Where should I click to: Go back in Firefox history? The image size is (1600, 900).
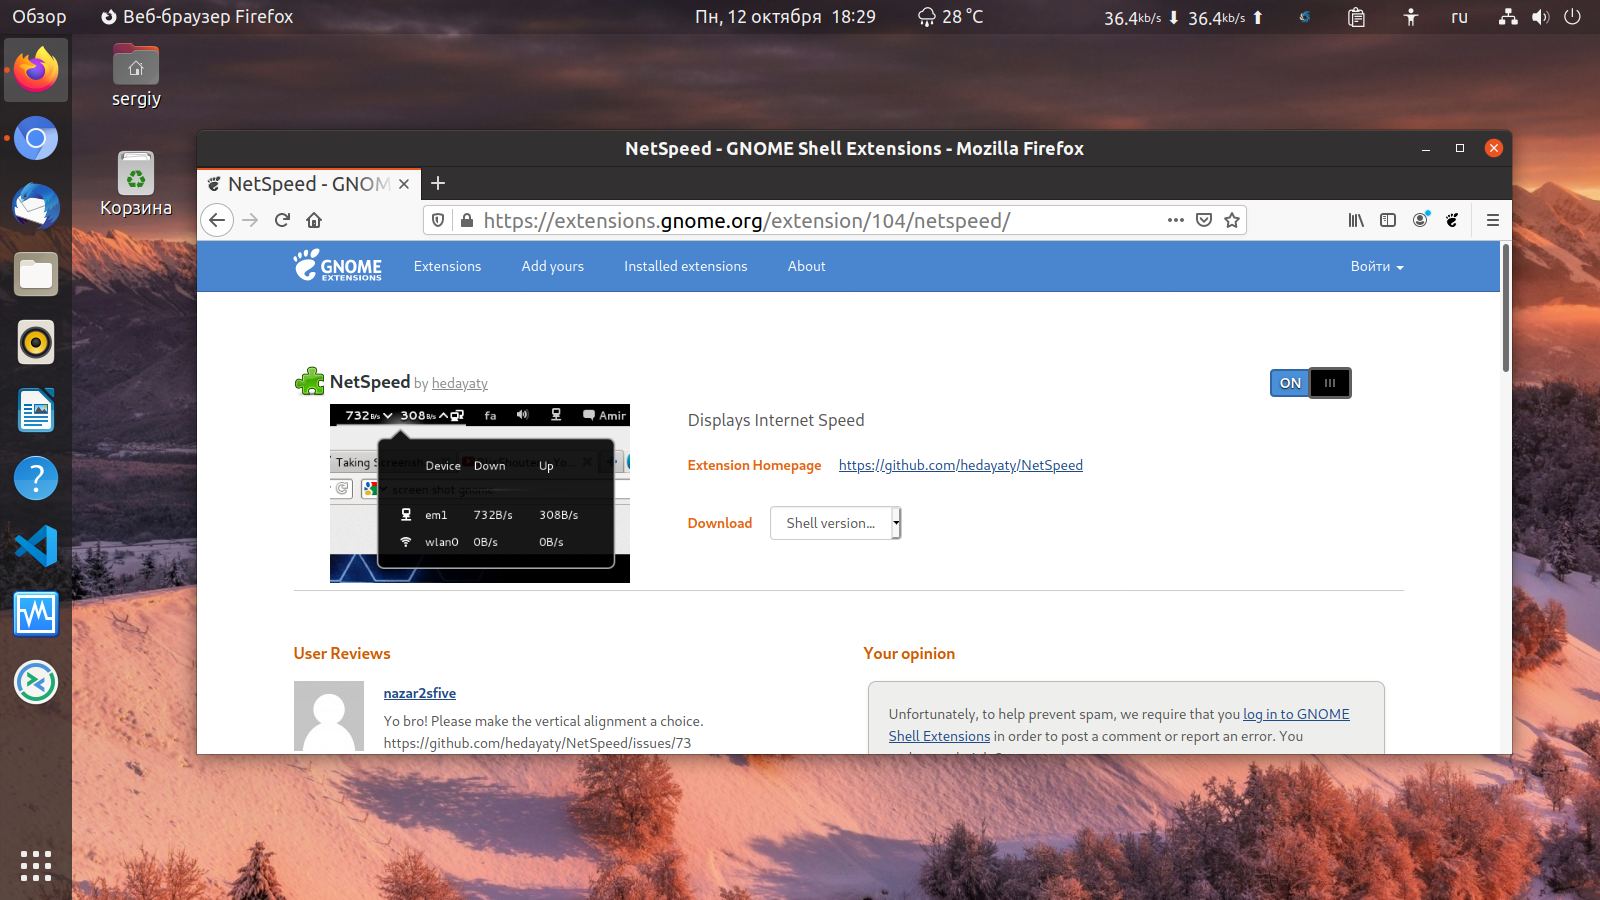tap(217, 220)
